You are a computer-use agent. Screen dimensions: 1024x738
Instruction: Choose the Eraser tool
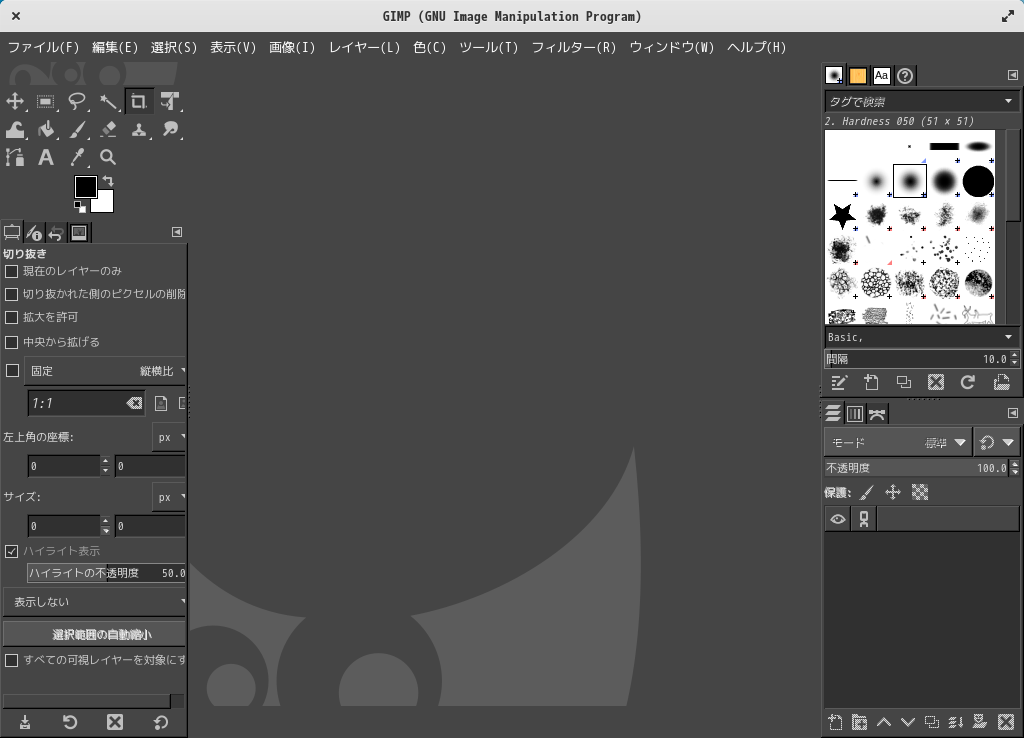point(108,129)
